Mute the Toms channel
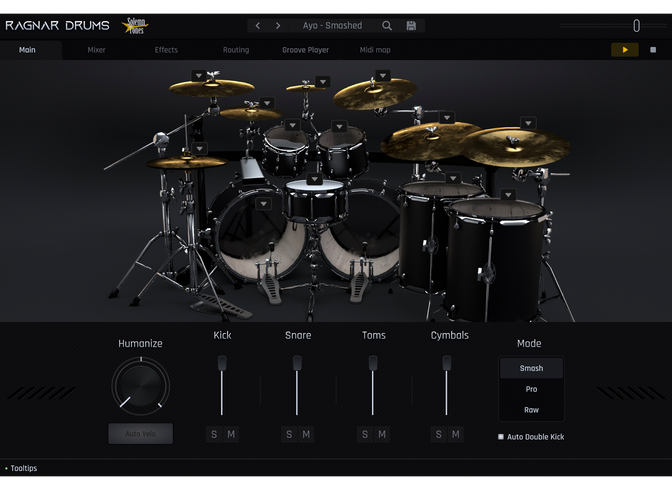This screenshot has width=672, height=490. coord(382,434)
